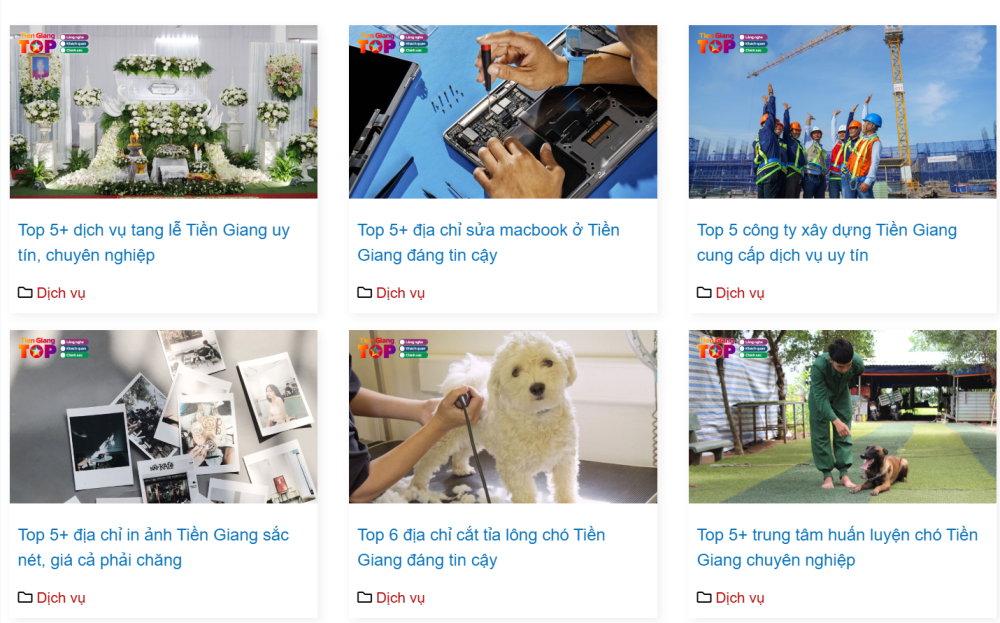Select 'Dịch vụ' category under construction company post
The height and width of the screenshot is (623, 1000).
coord(739,293)
